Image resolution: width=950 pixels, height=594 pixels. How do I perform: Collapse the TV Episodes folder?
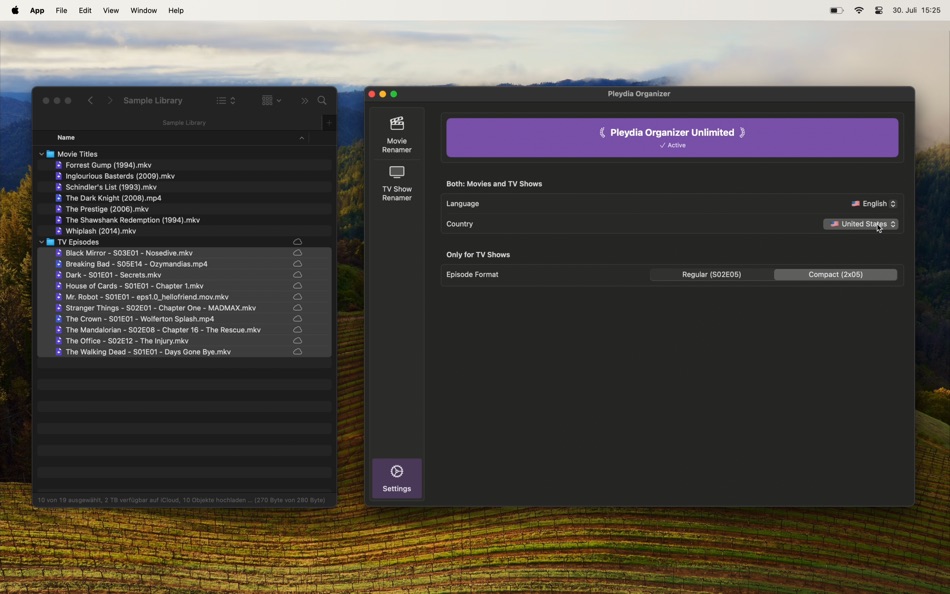(42, 242)
